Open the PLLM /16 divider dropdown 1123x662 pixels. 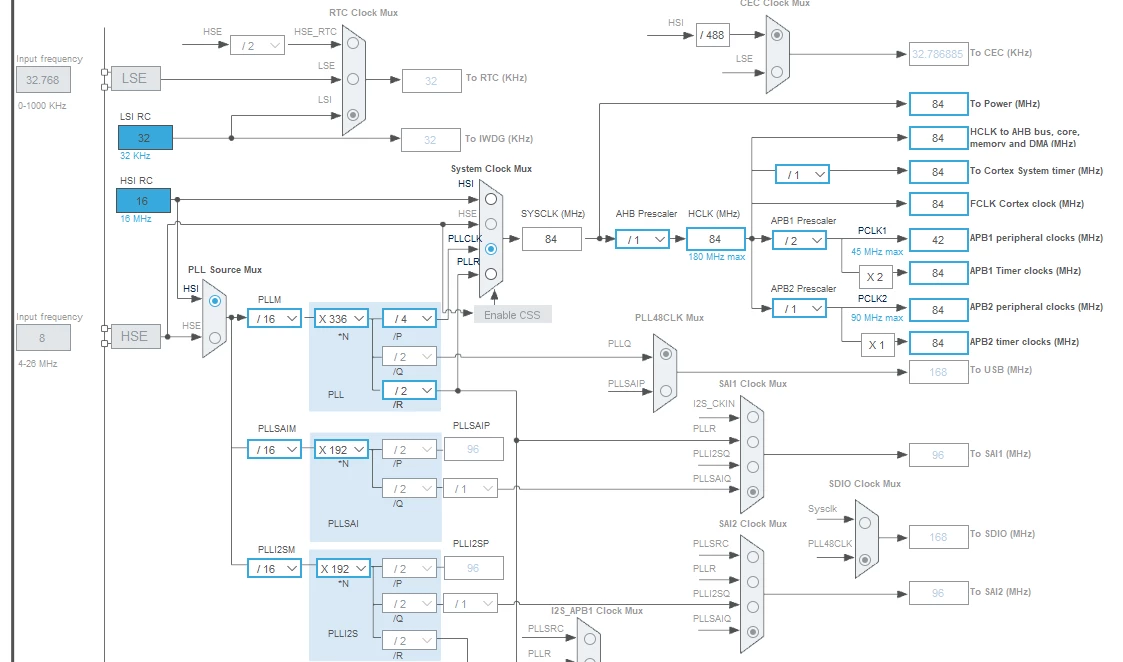tap(274, 318)
